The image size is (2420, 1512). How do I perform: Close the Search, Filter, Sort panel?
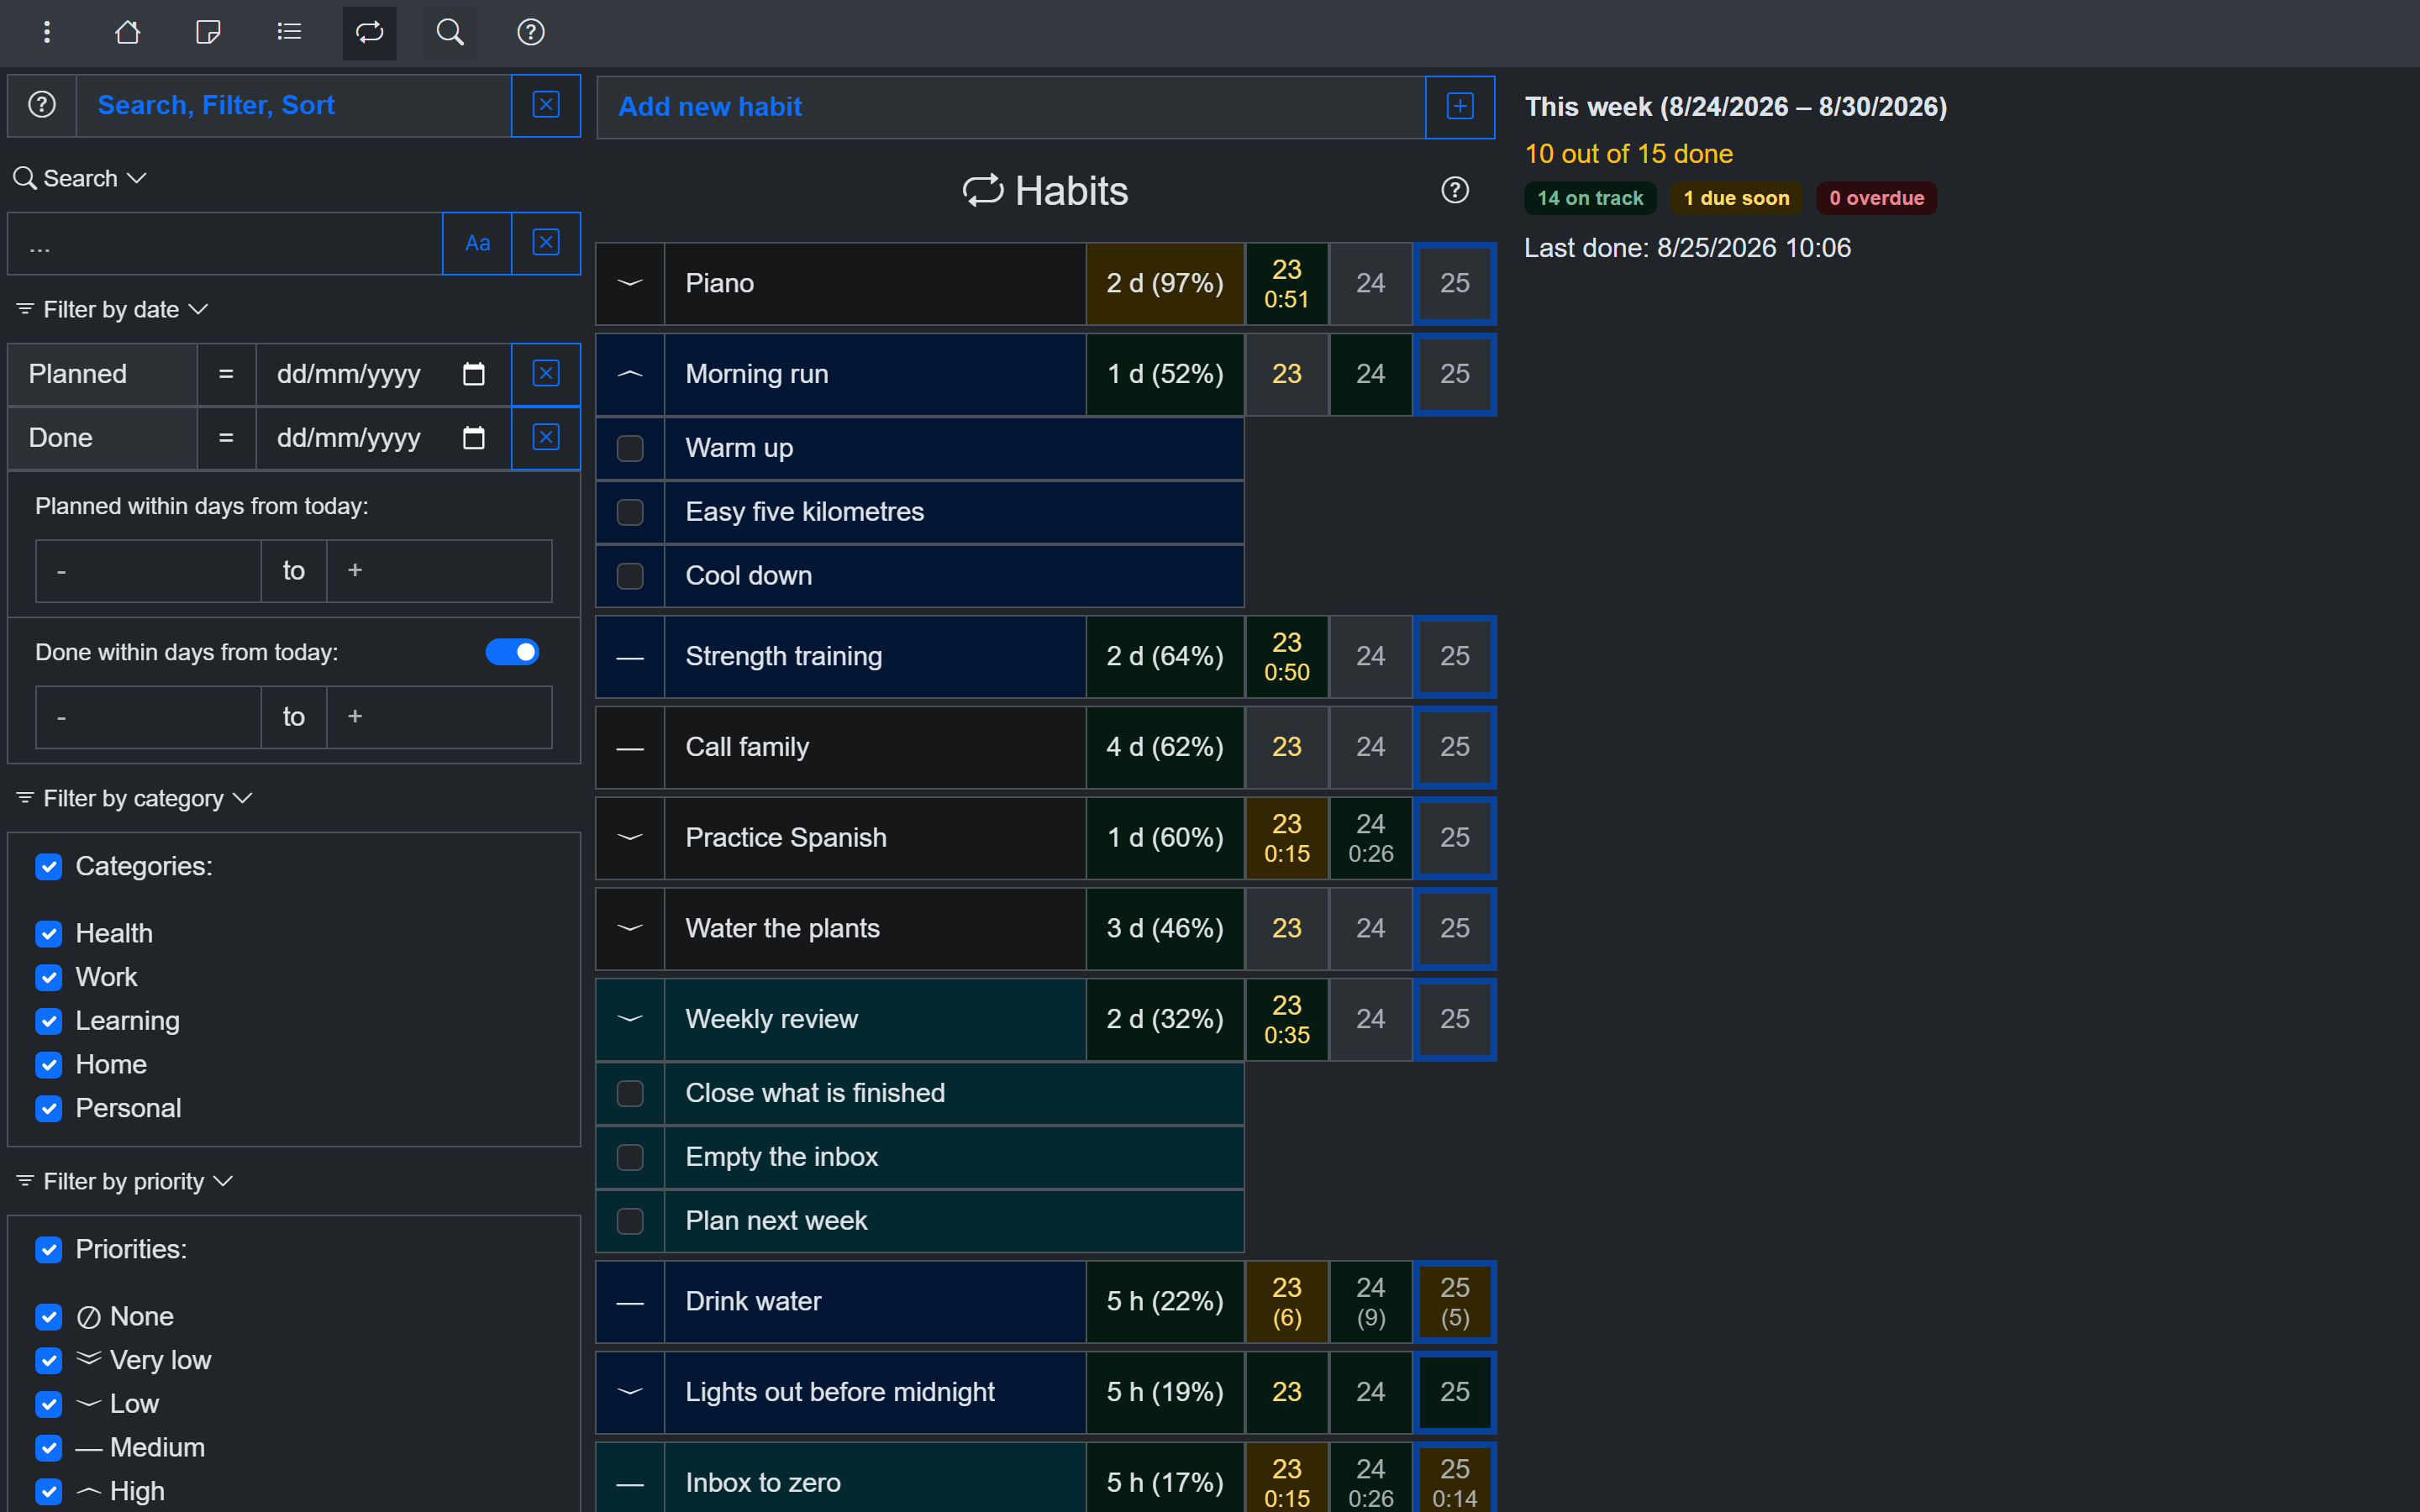pos(546,105)
